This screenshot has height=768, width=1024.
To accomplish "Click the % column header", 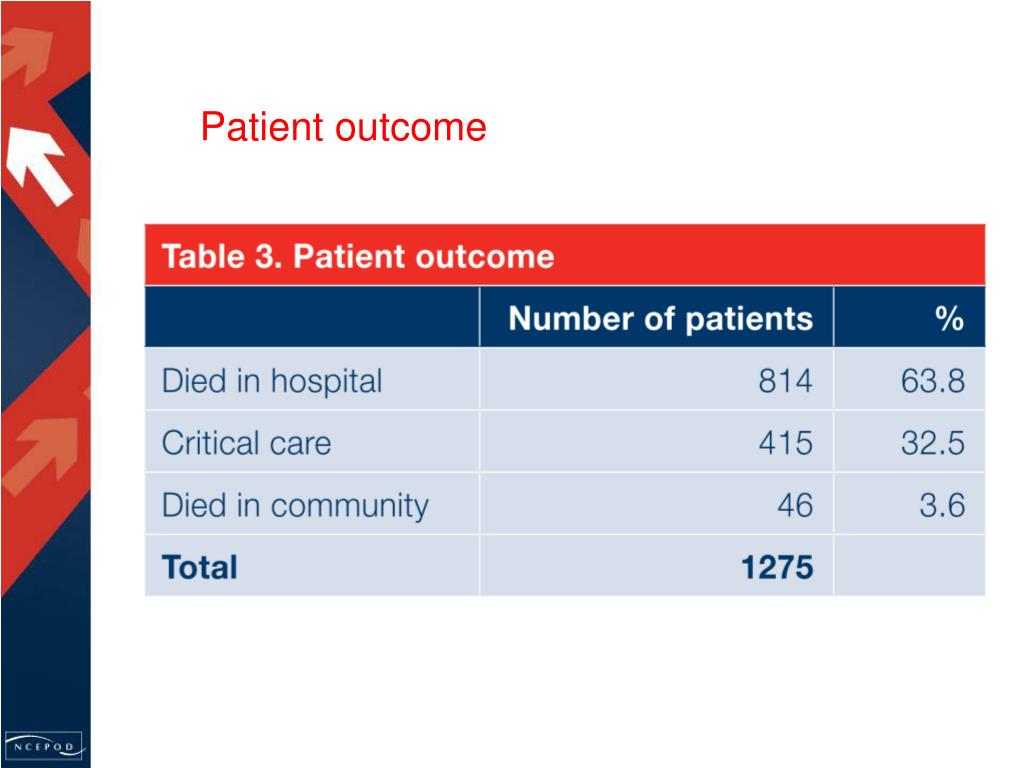I will [949, 319].
